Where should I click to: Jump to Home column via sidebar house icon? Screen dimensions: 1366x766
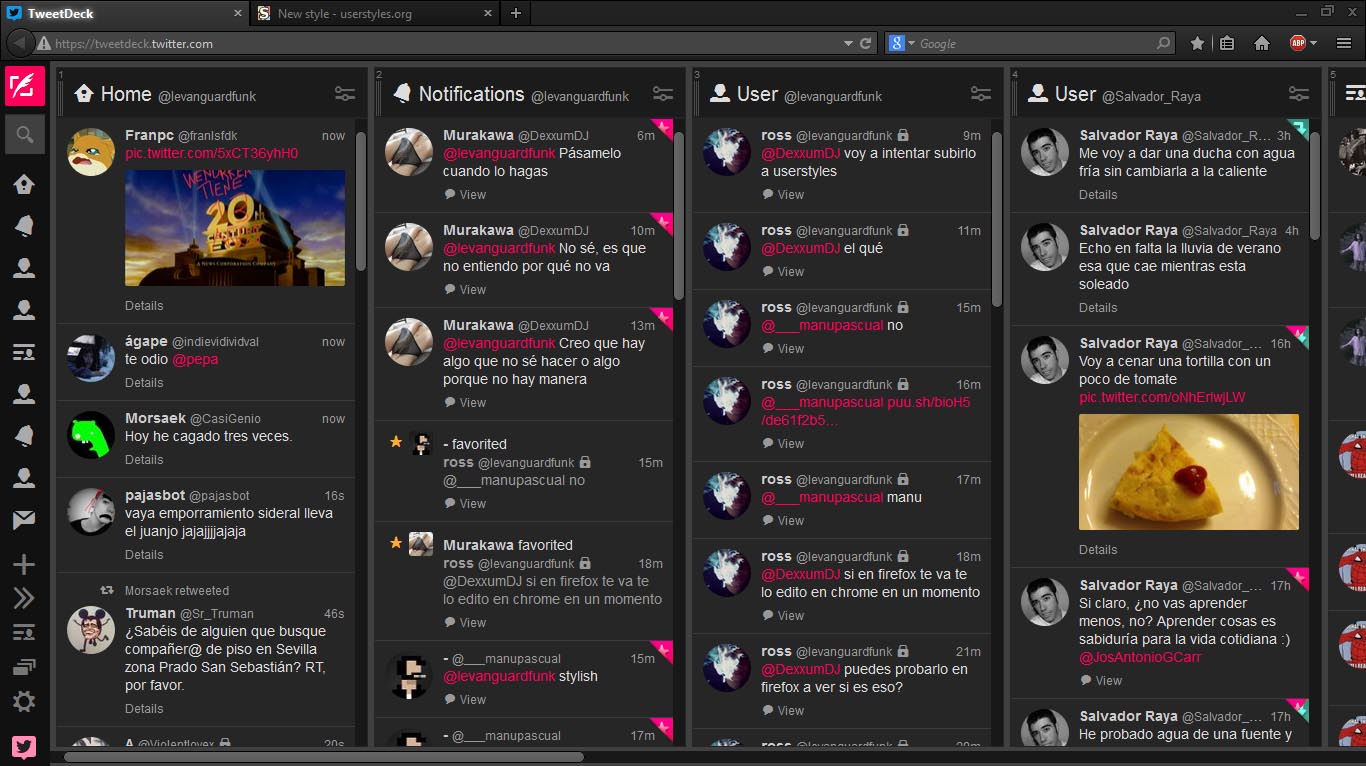pyautogui.click(x=24, y=183)
